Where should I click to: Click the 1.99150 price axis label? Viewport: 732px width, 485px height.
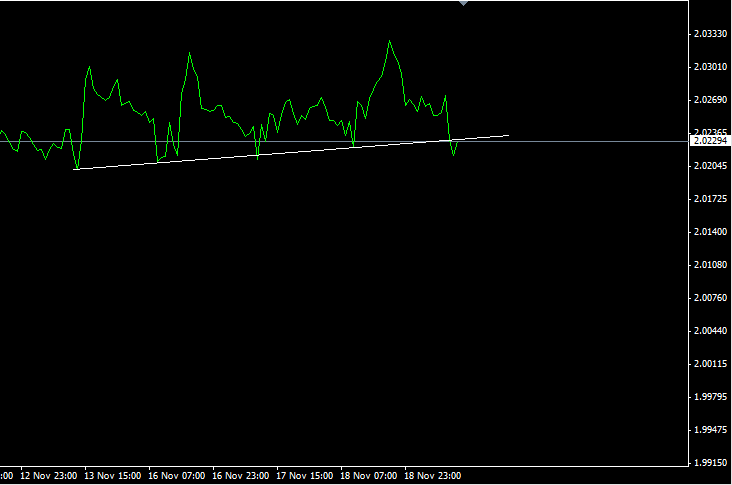[x=711, y=463]
